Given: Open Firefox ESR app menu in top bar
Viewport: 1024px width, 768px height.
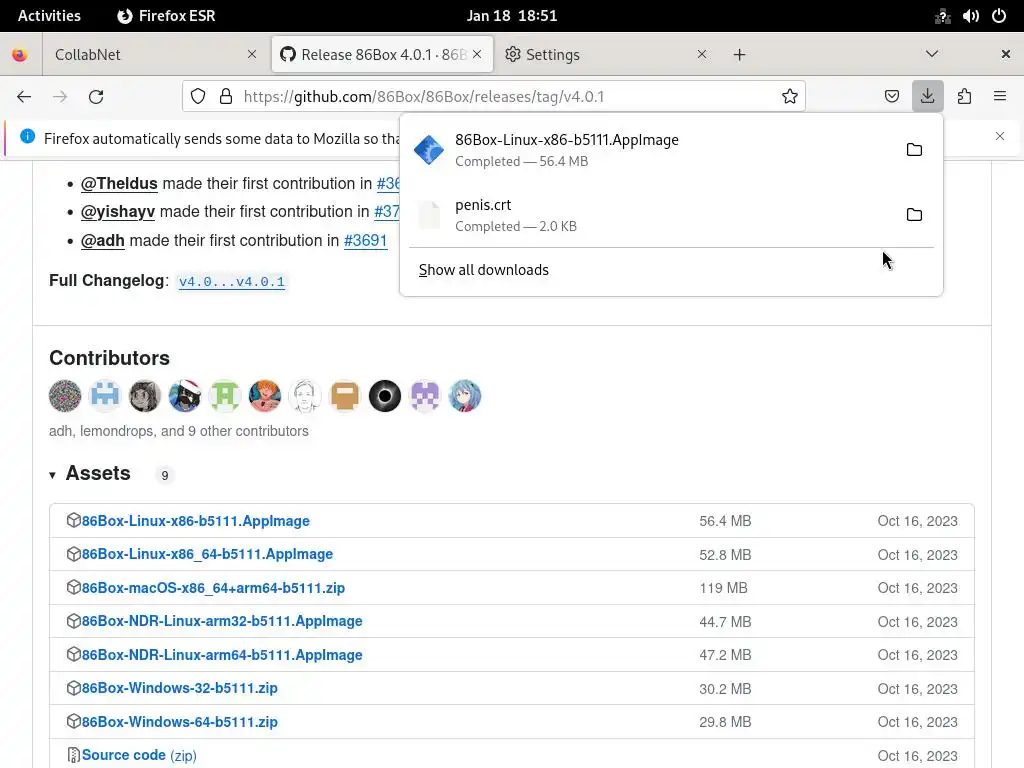Looking at the screenshot, I should point(166,16).
